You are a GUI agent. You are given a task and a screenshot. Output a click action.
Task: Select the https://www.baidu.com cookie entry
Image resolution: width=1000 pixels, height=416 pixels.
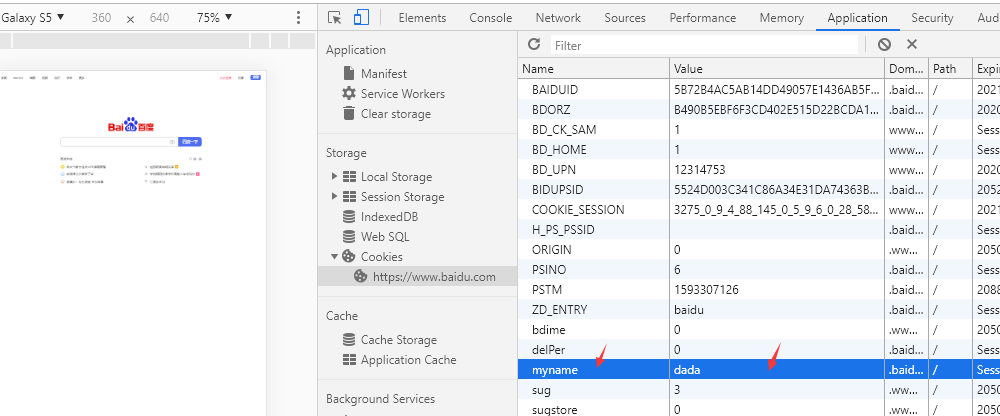pos(433,277)
